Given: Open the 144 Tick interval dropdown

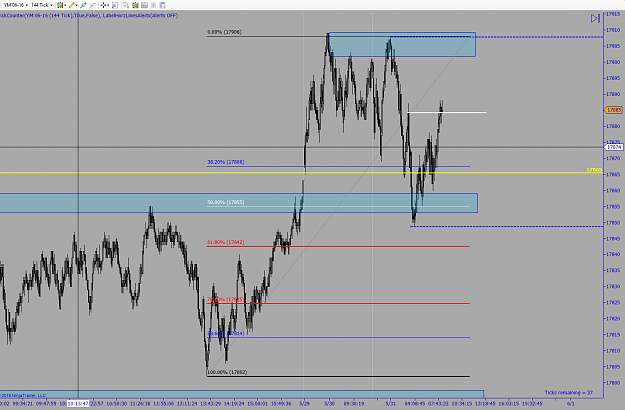Looking at the screenshot, I should coord(42,5).
